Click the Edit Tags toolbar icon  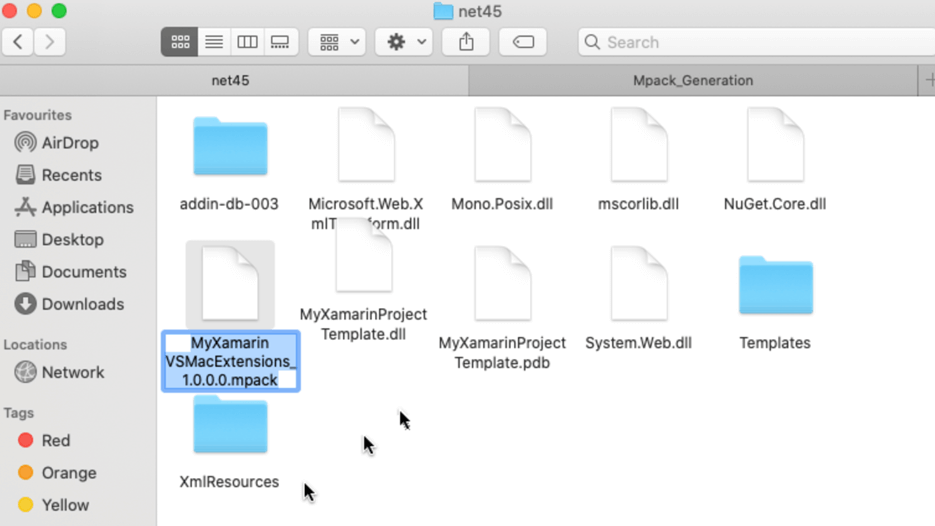523,42
